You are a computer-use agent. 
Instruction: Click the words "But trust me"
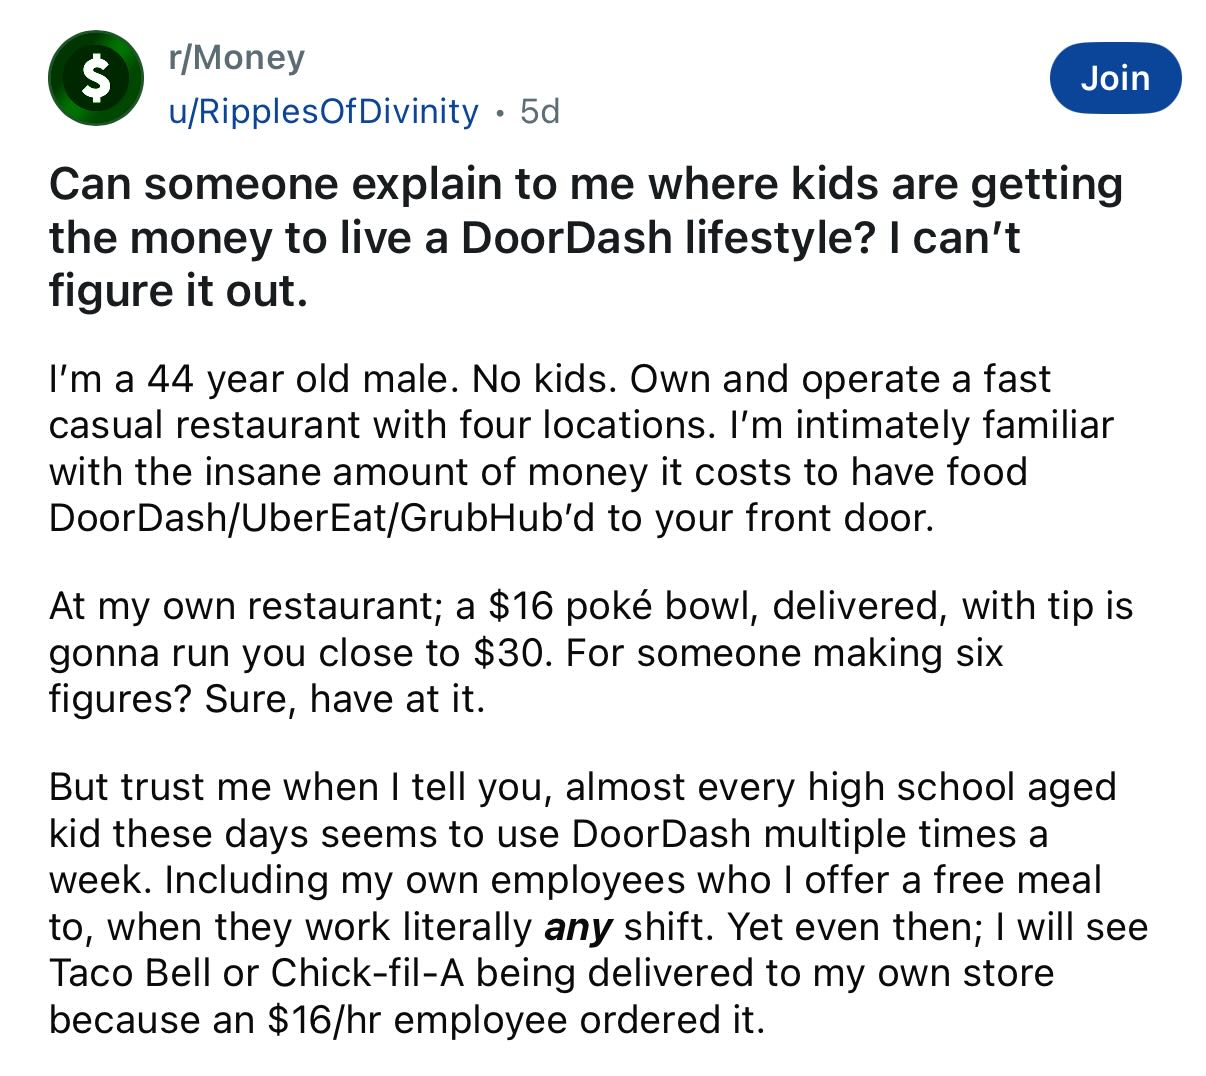tap(161, 786)
